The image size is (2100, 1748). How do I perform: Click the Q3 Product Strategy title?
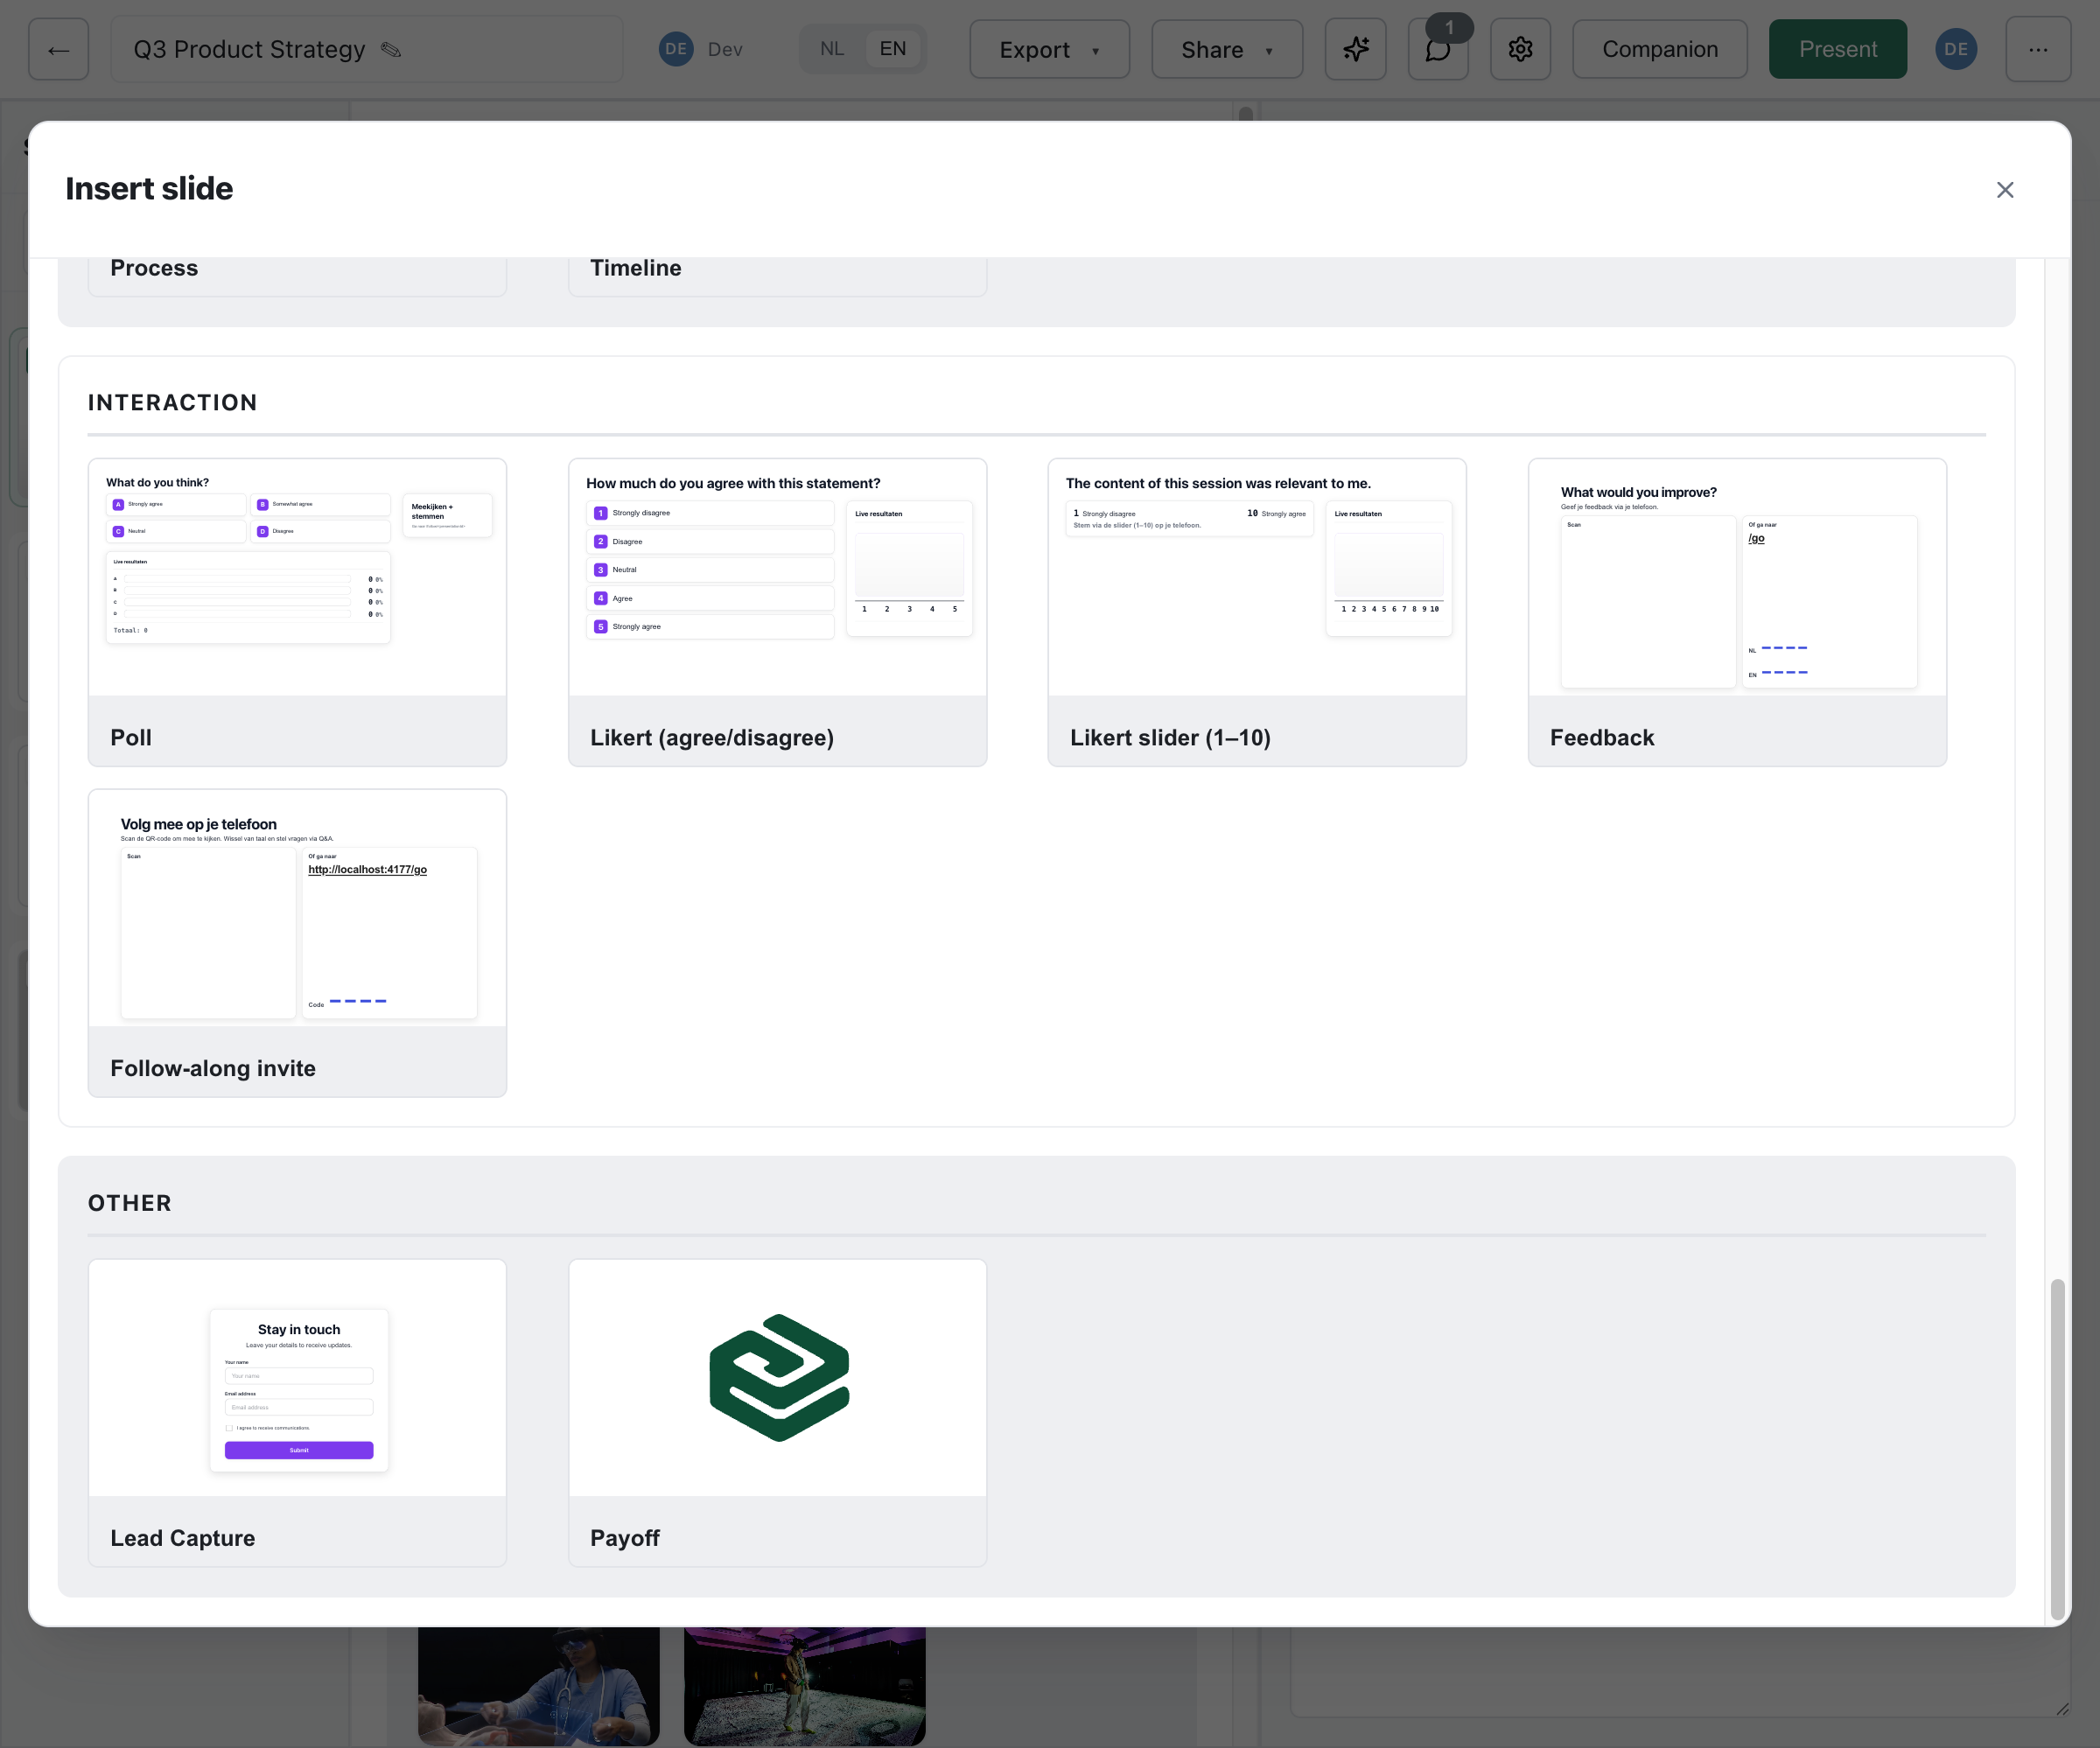pyautogui.click(x=249, y=49)
